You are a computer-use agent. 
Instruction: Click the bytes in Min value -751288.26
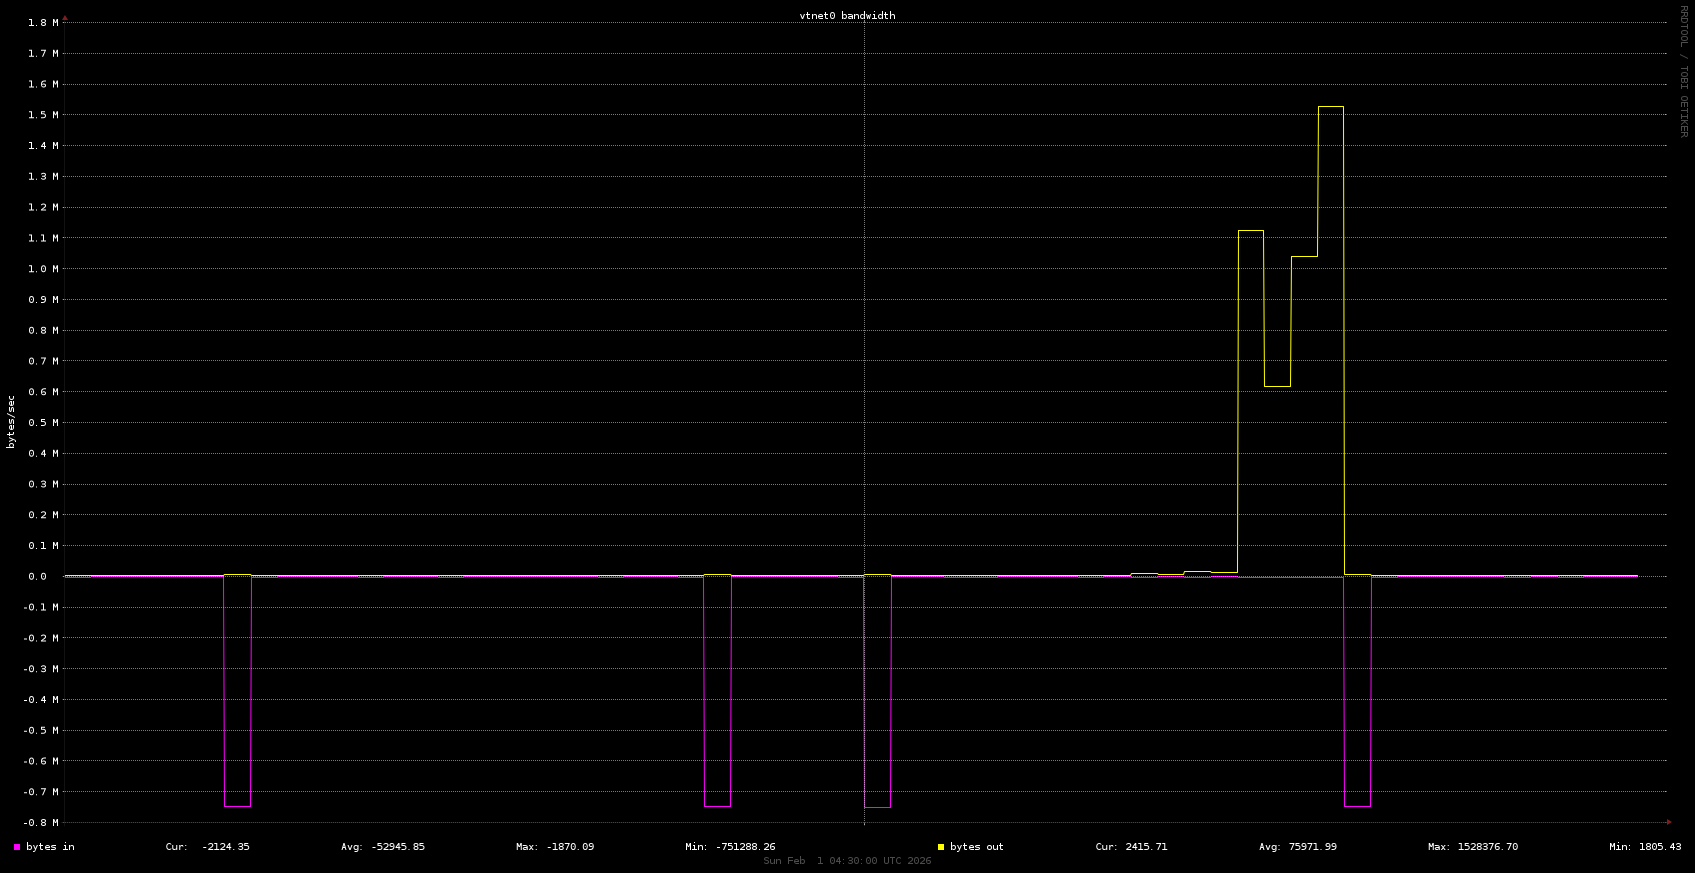(745, 847)
